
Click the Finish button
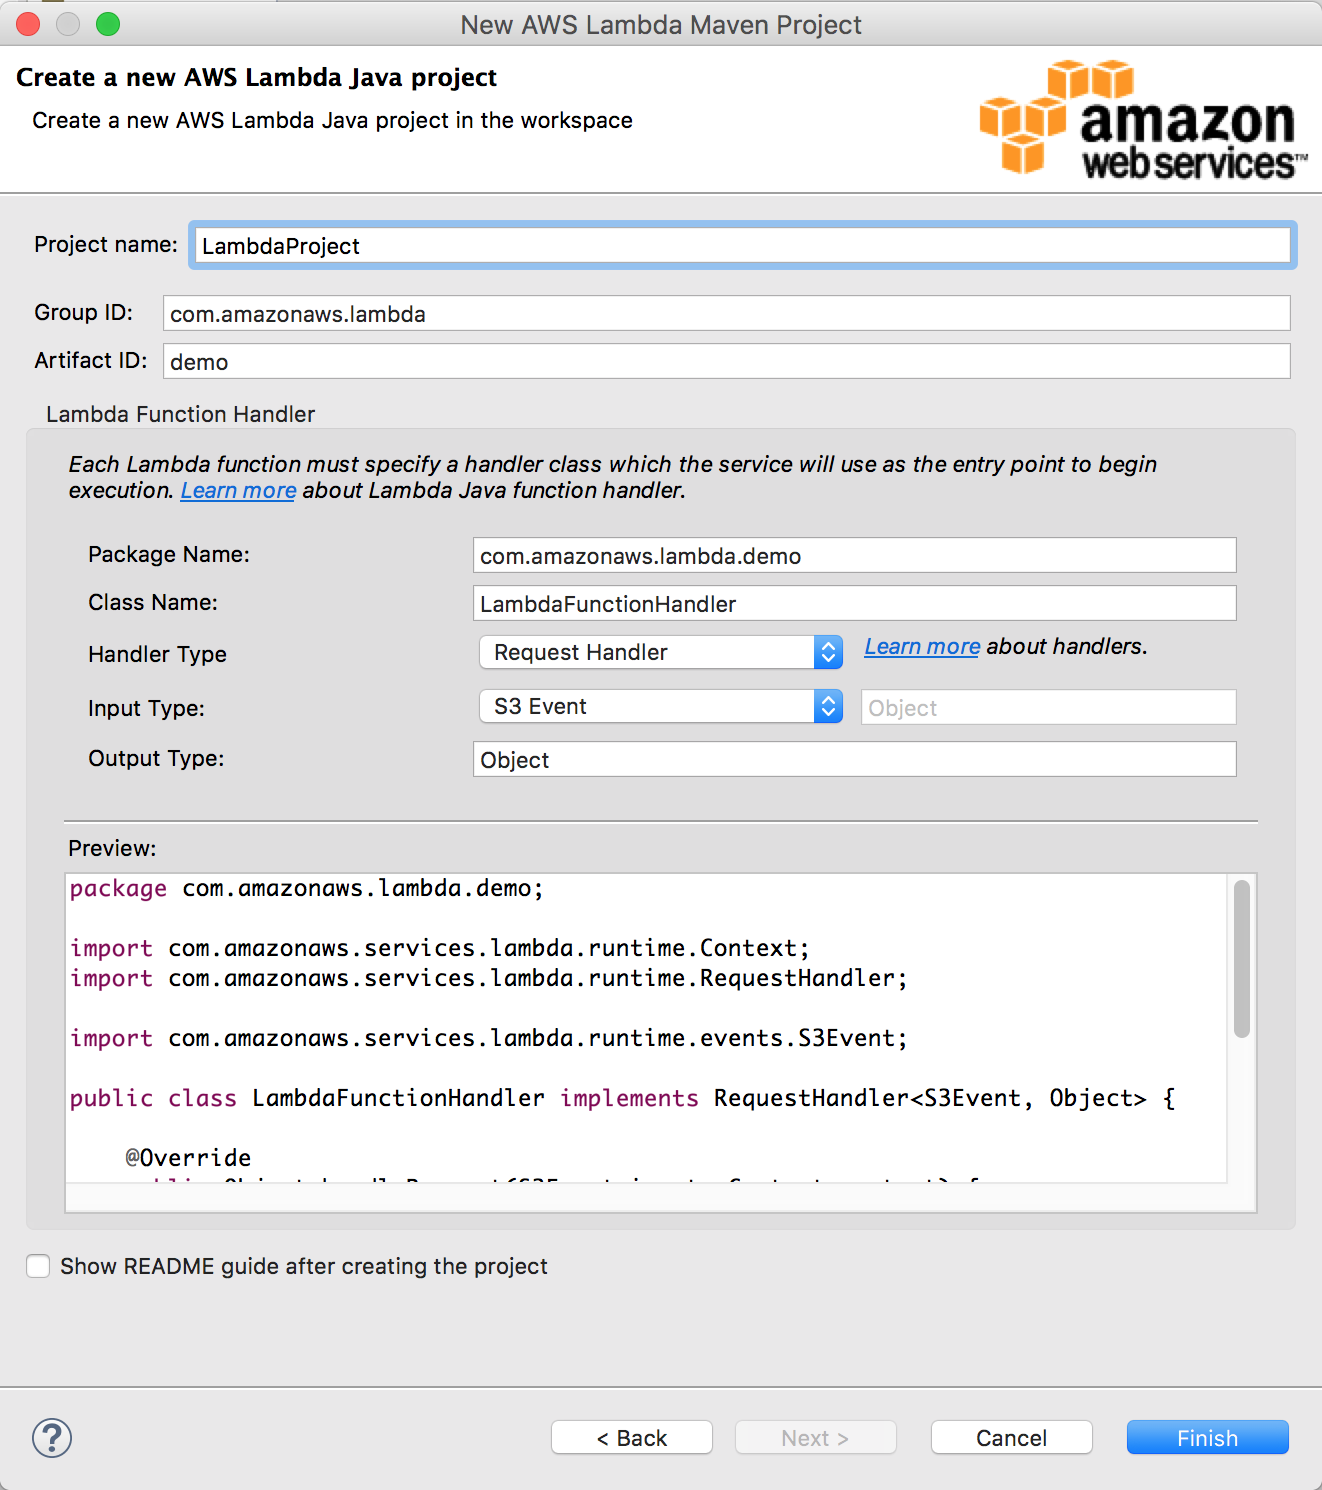1207,1438
